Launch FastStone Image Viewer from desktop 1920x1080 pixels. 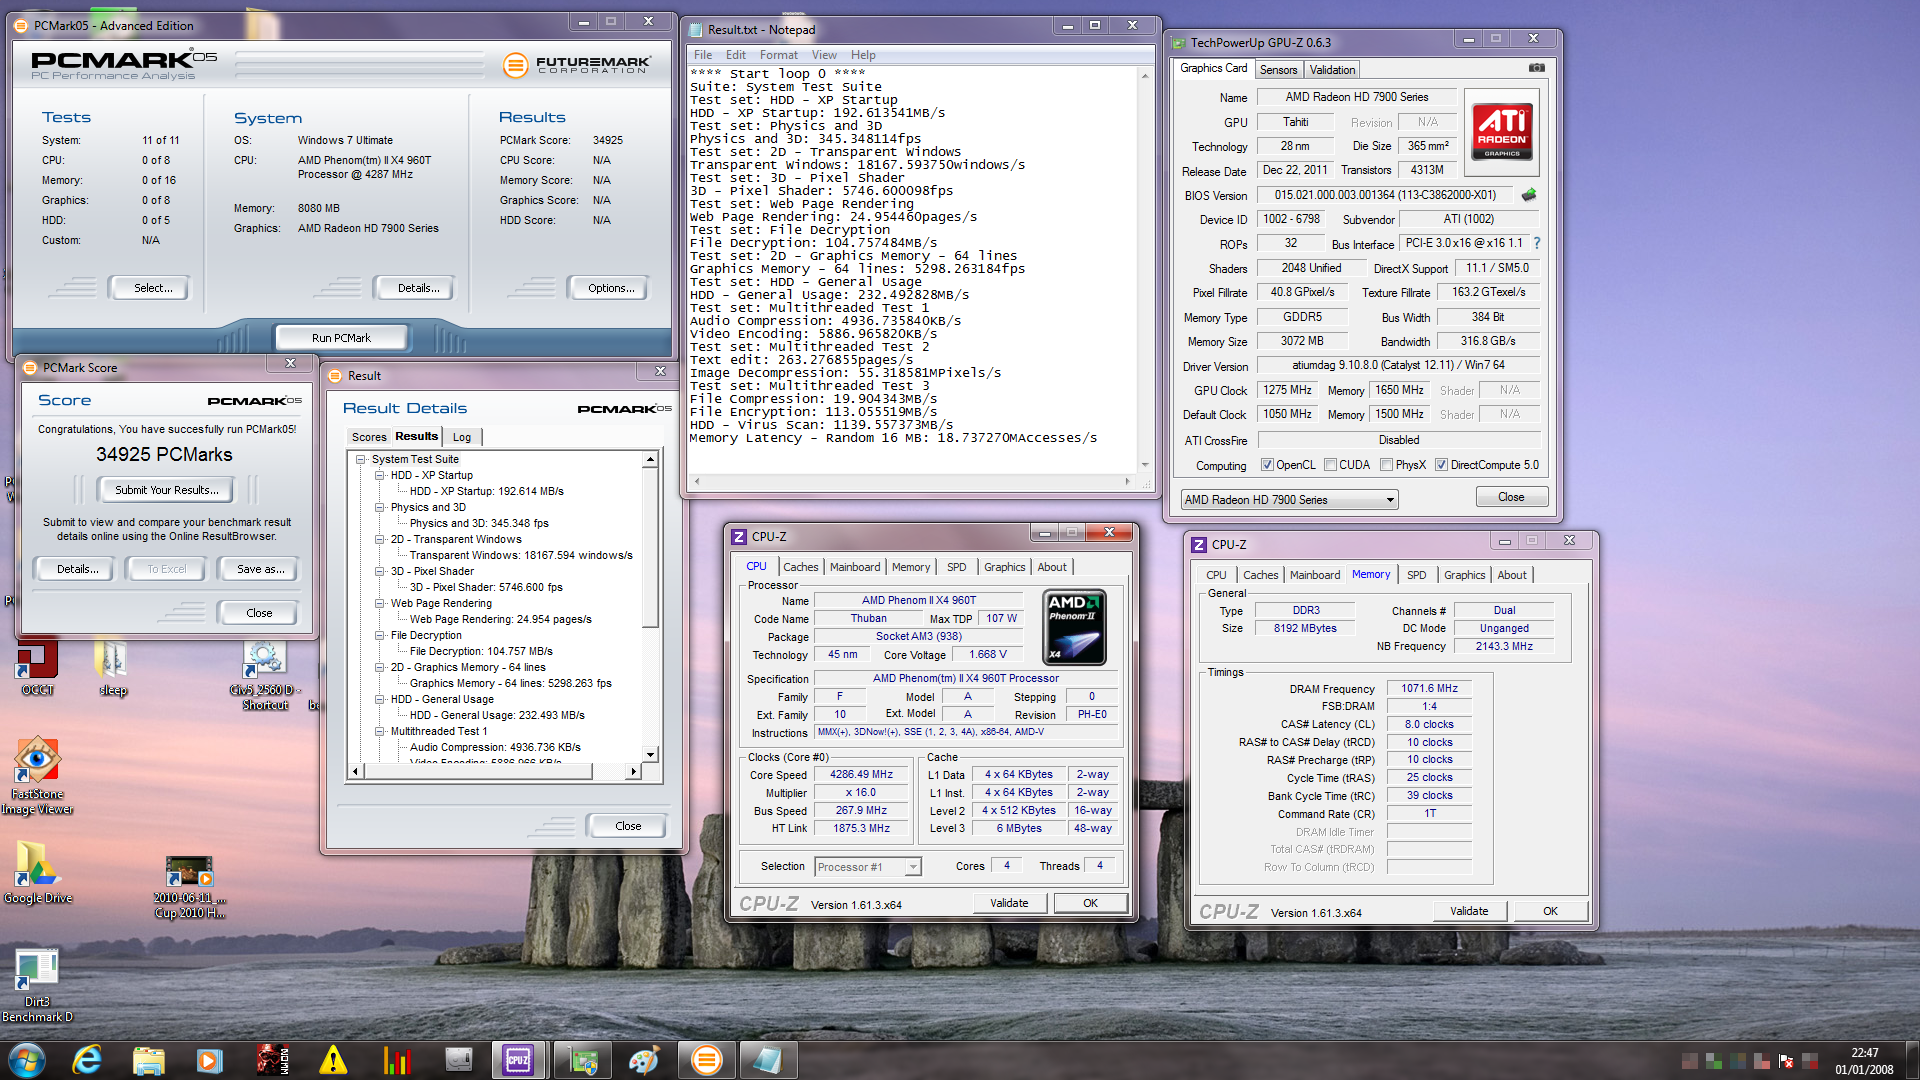pos(37,776)
